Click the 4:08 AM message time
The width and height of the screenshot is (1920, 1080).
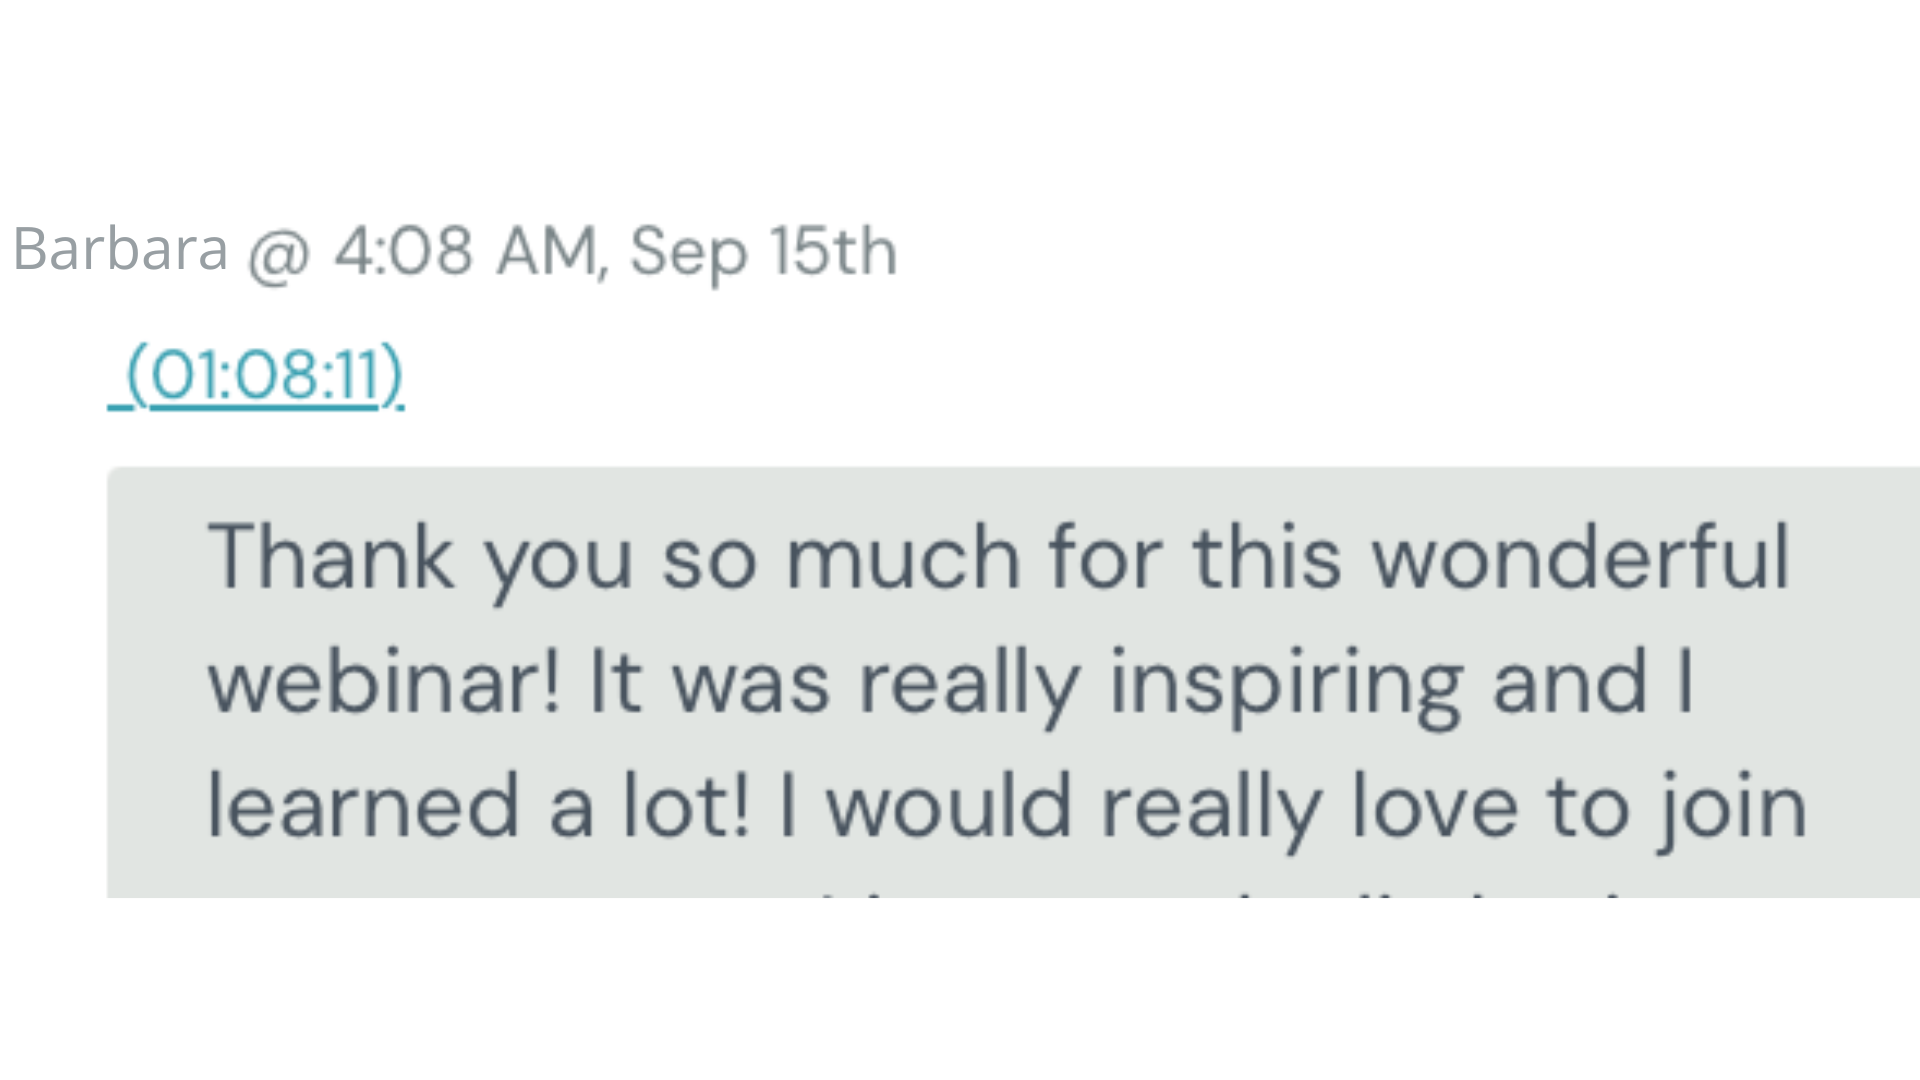coord(466,250)
